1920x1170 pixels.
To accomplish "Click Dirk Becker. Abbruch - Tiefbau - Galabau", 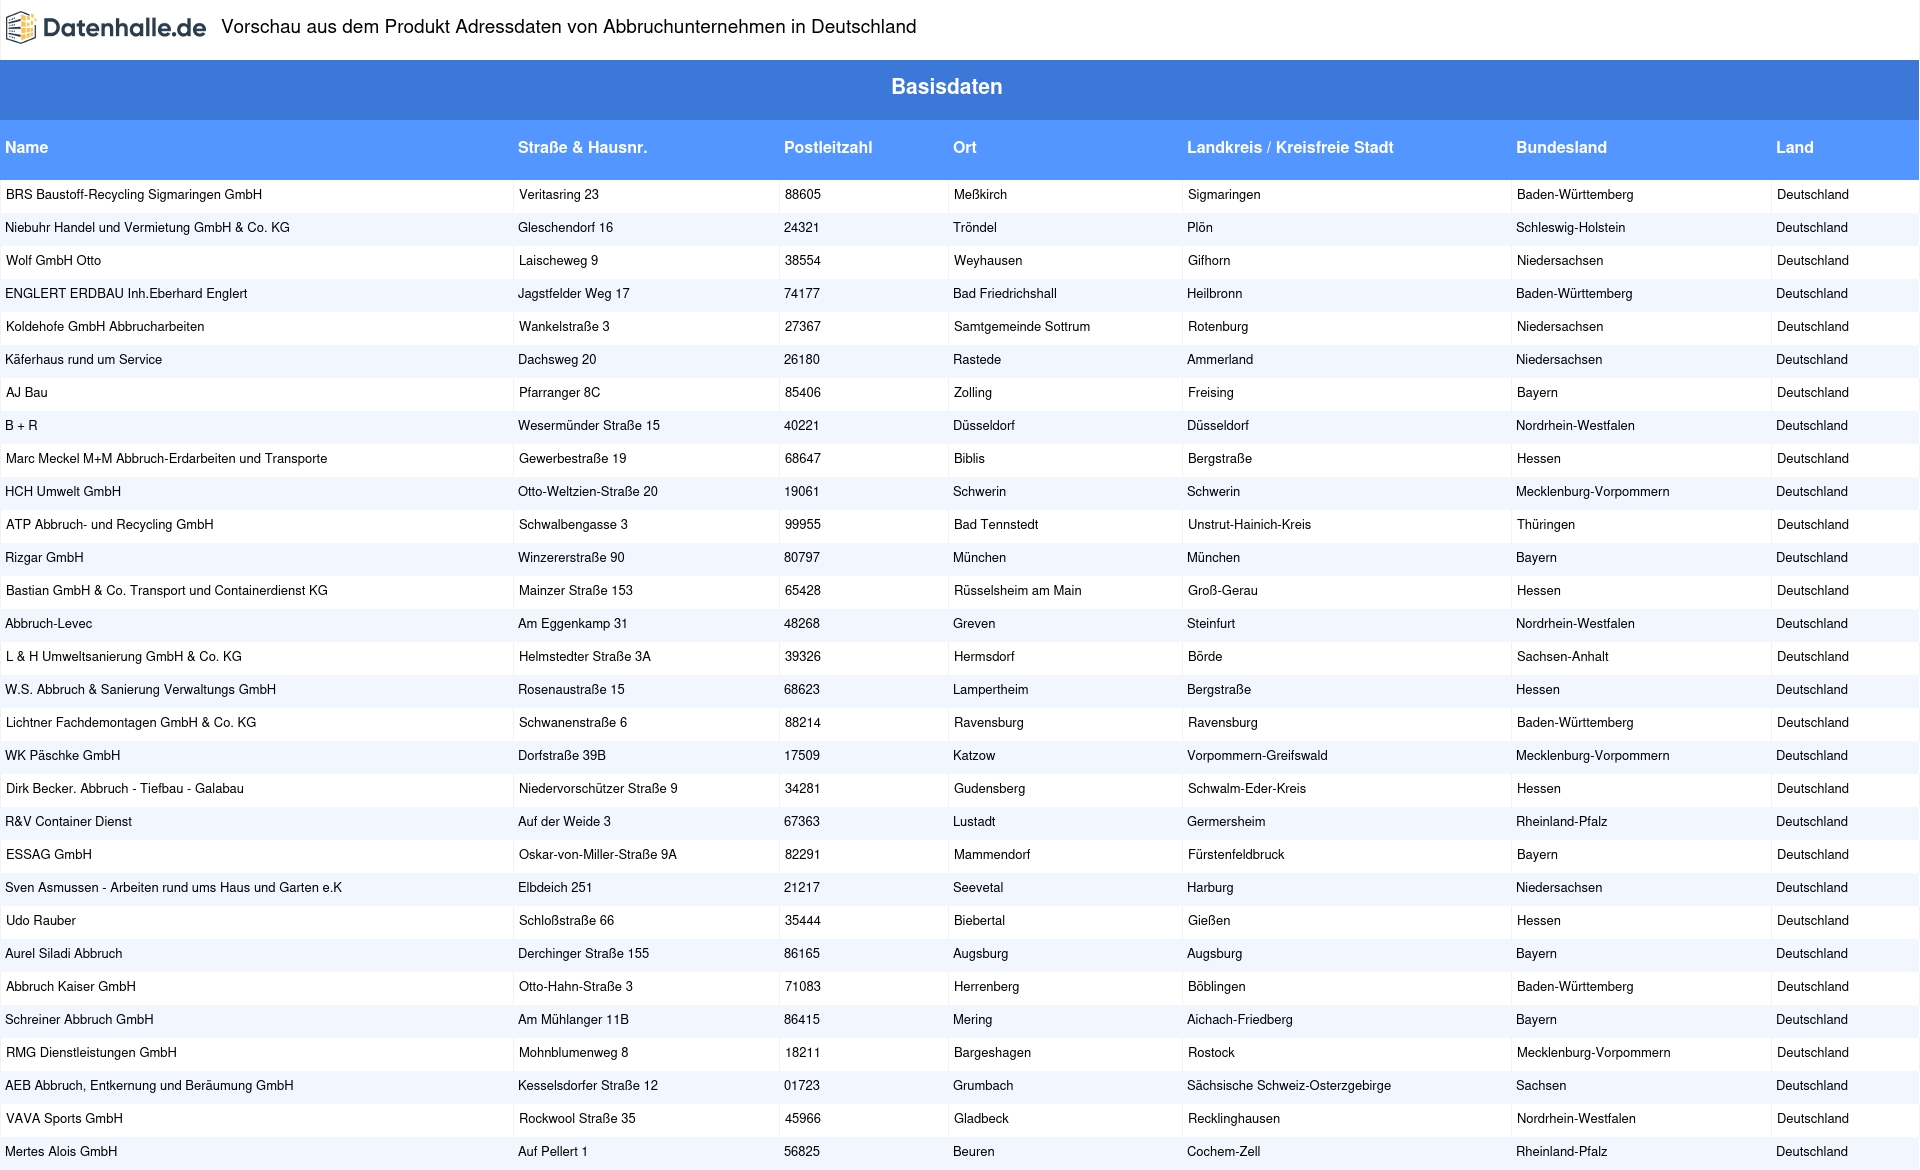I will (x=125, y=789).
